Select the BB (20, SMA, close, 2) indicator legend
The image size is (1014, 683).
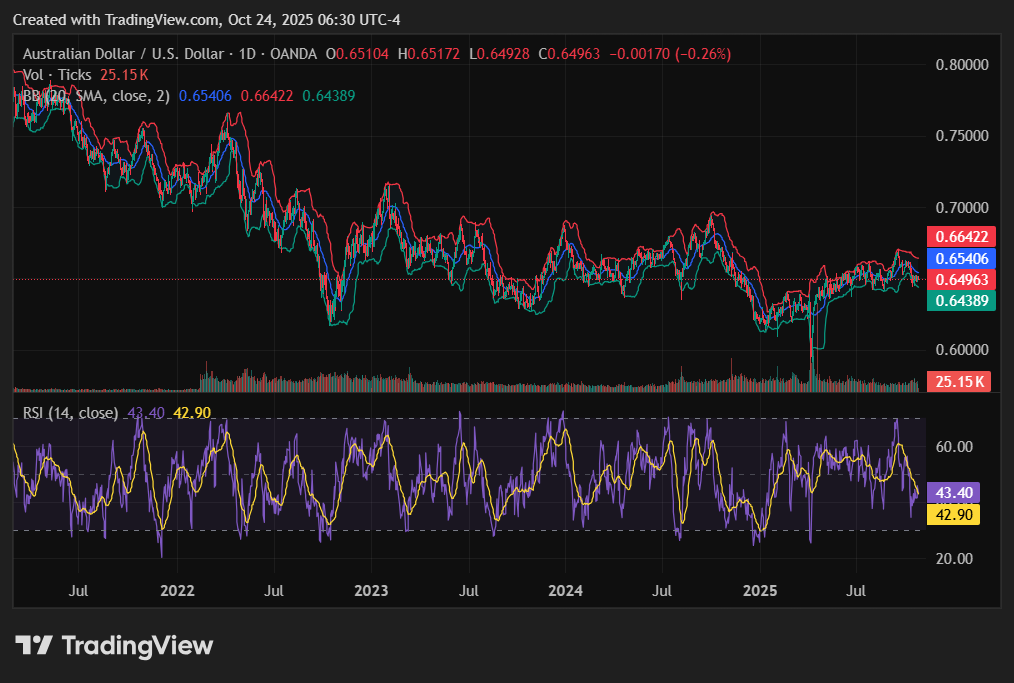pyautogui.click(x=96, y=96)
